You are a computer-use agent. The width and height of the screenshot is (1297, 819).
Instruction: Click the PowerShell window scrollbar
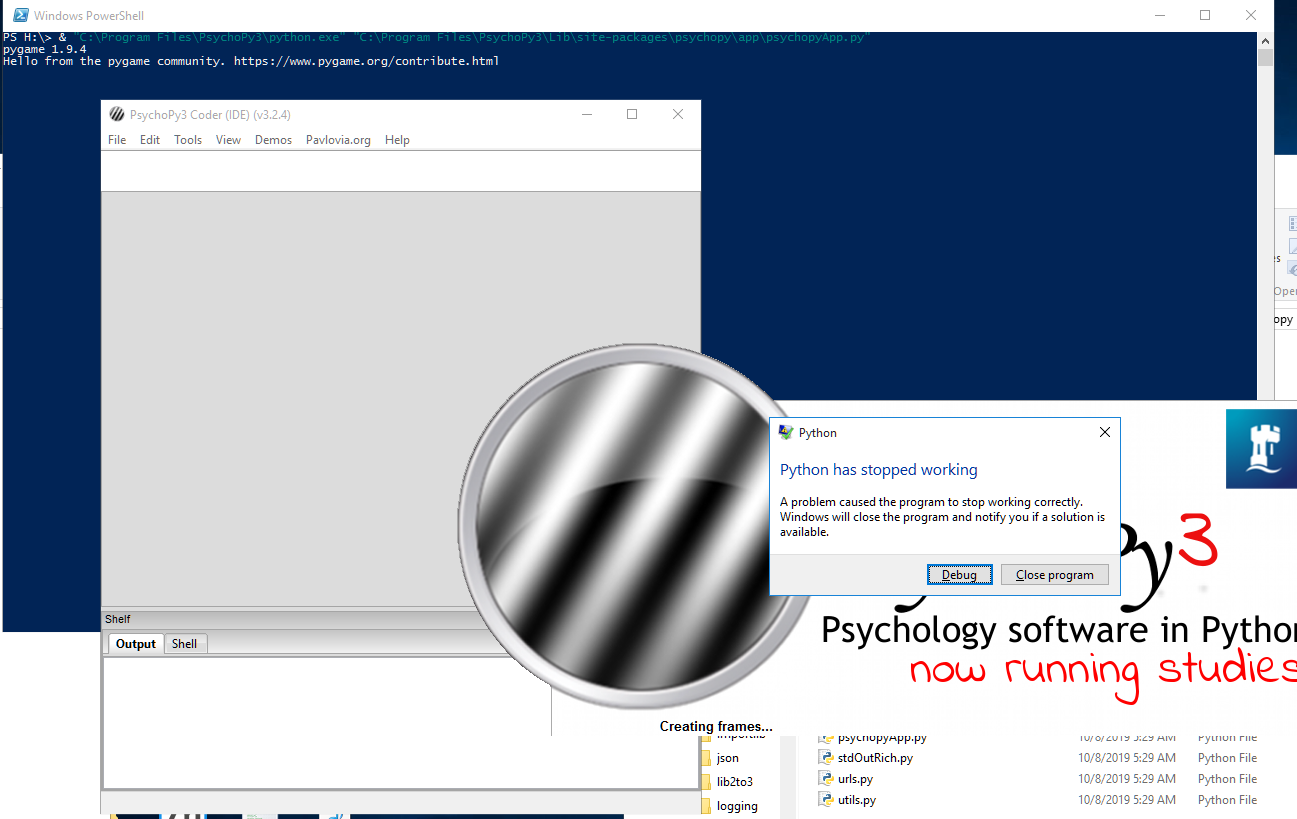click(x=1264, y=55)
